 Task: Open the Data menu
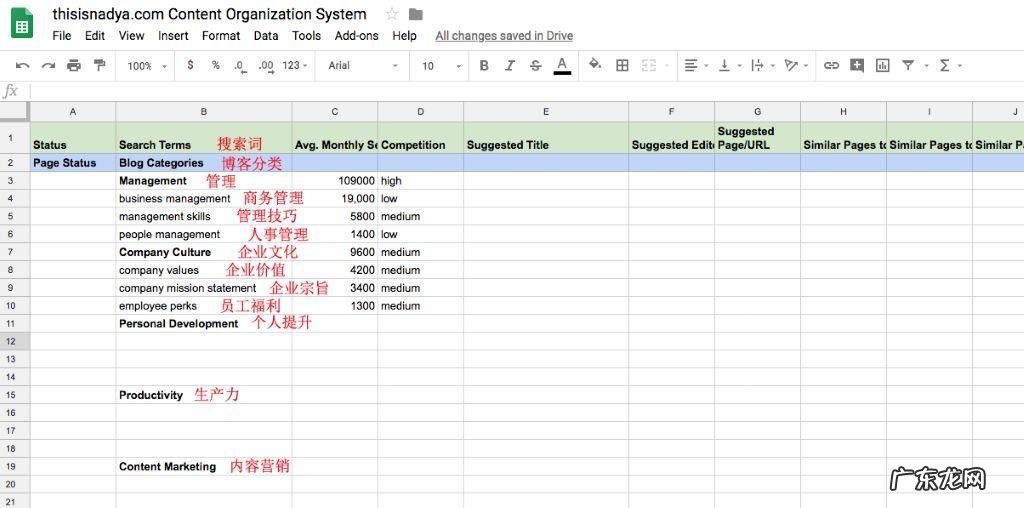(x=266, y=36)
